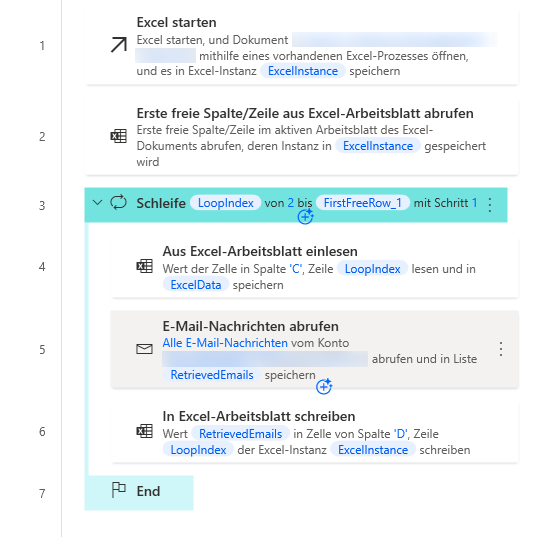This screenshot has height=537, width=536.
Task: Click the loop icon beside Schleife
Action: click(x=119, y=202)
